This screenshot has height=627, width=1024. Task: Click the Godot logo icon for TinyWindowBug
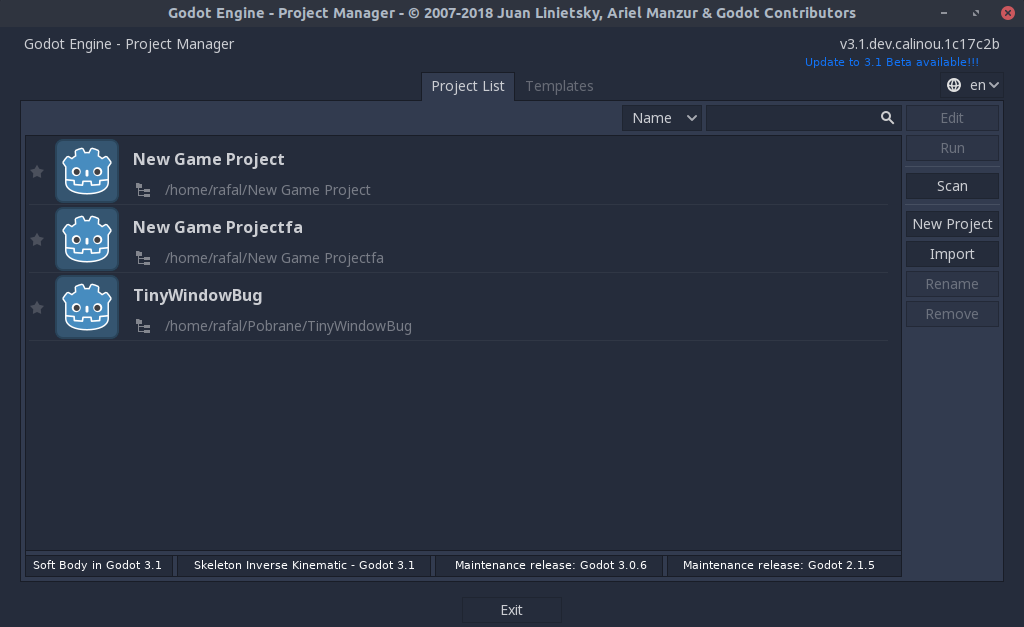(87, 307)
